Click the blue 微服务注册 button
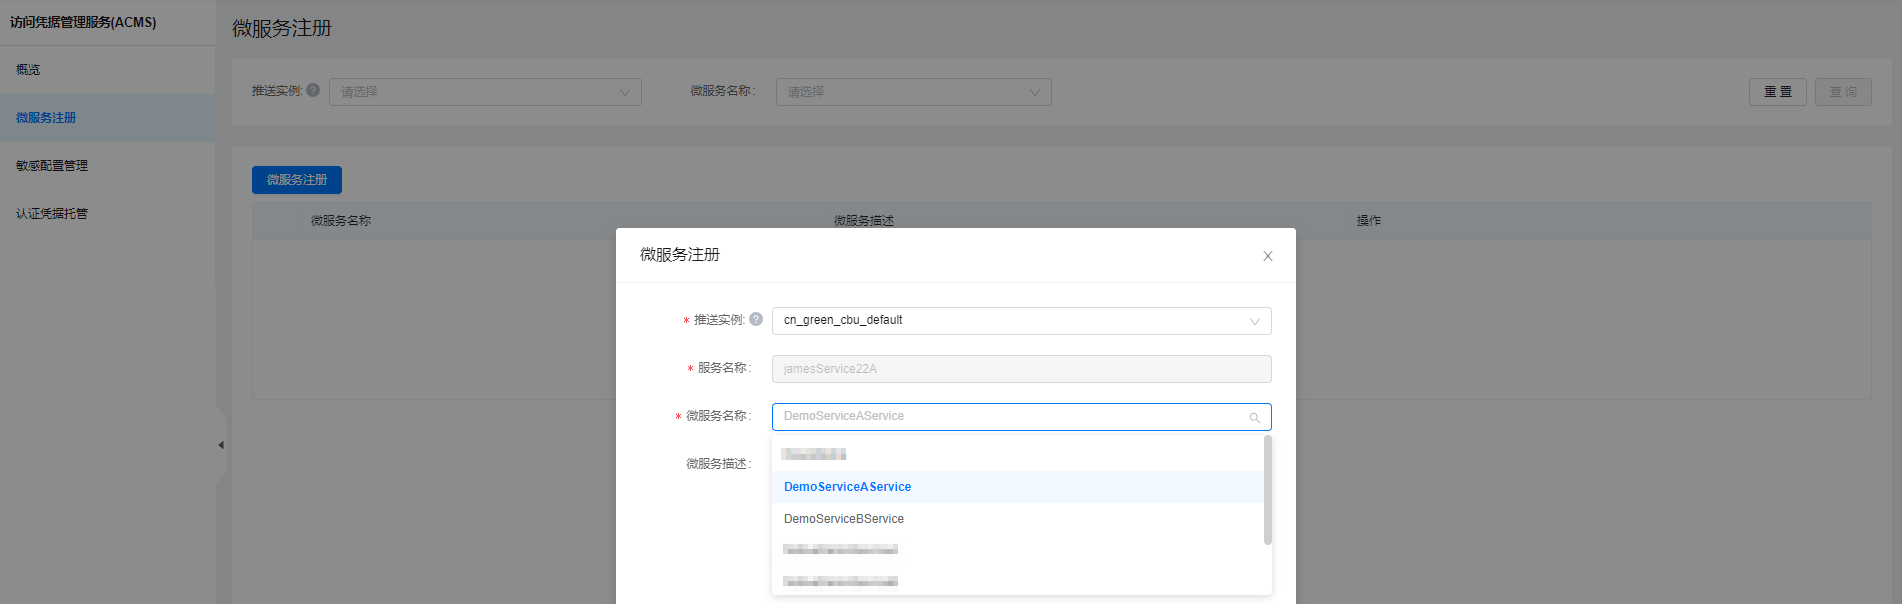The height and width of the screenshot is (604, 1902). [297, 180]
